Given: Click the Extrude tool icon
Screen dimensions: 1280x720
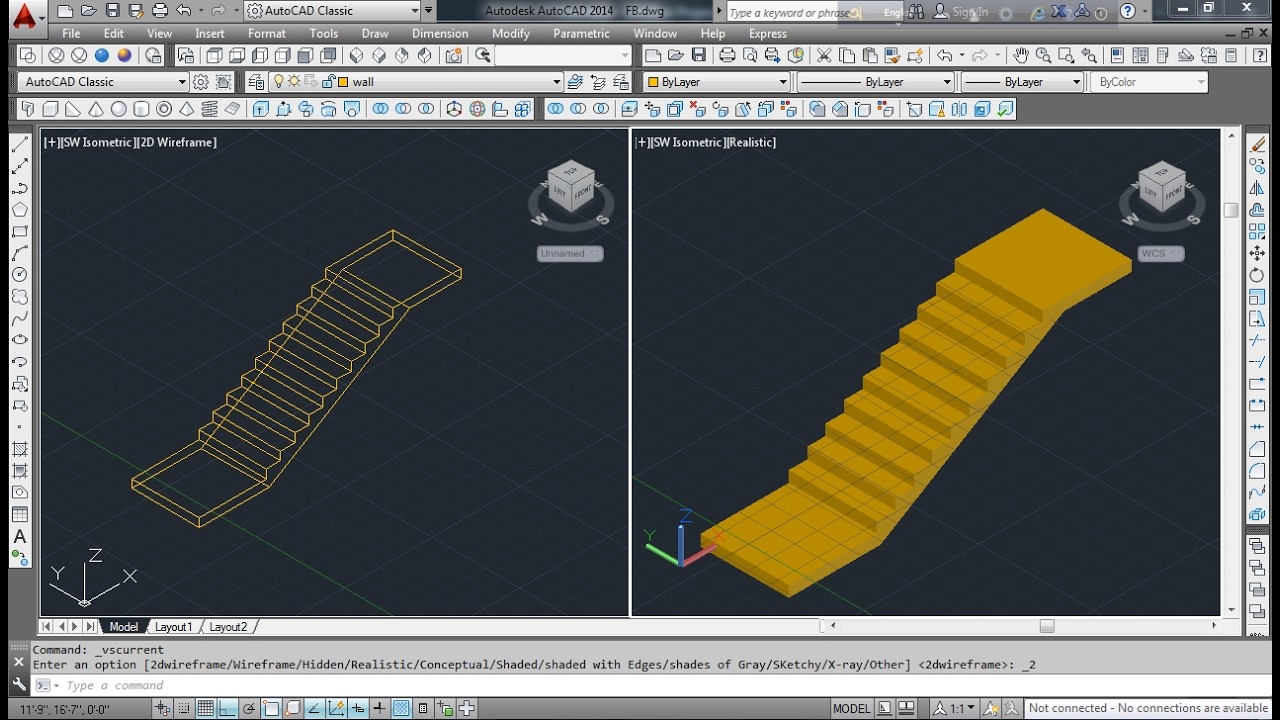Looking at the screenshot, I should [x=261, y=109].
